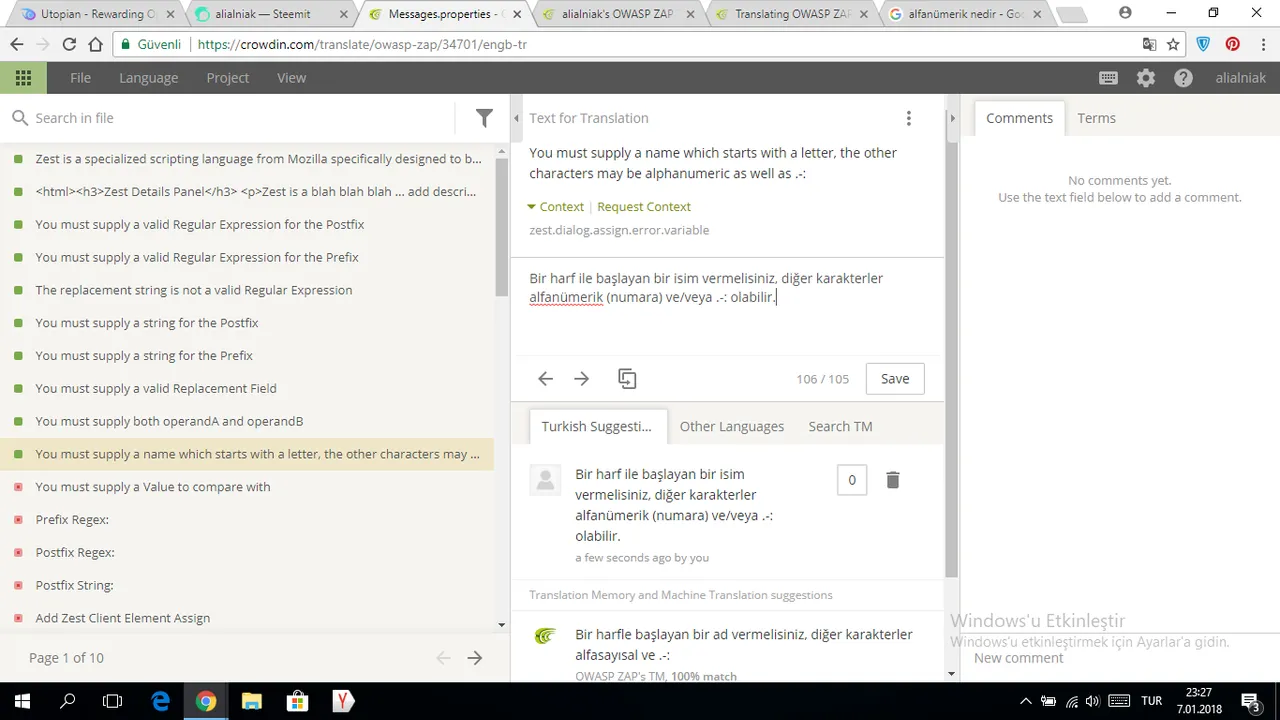Click the TM suggestion 'Bir harfle başlayan bir ad'

coord(744,645)
